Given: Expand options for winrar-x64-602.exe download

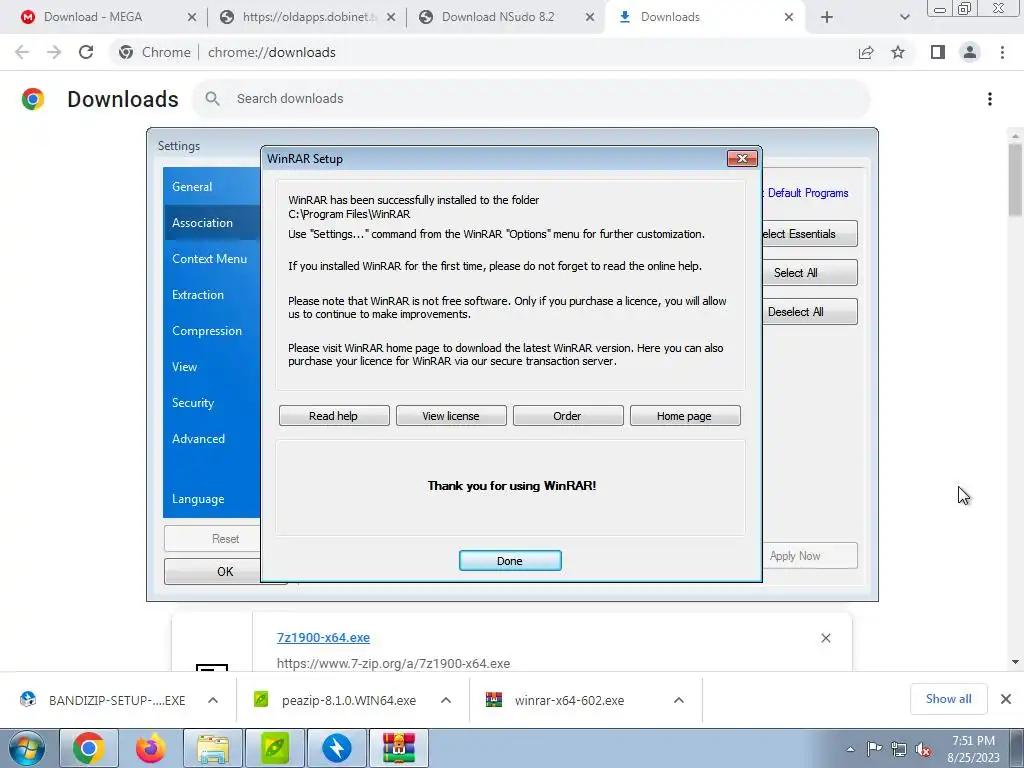Looking at the screenshot, I should click(679, 700).
